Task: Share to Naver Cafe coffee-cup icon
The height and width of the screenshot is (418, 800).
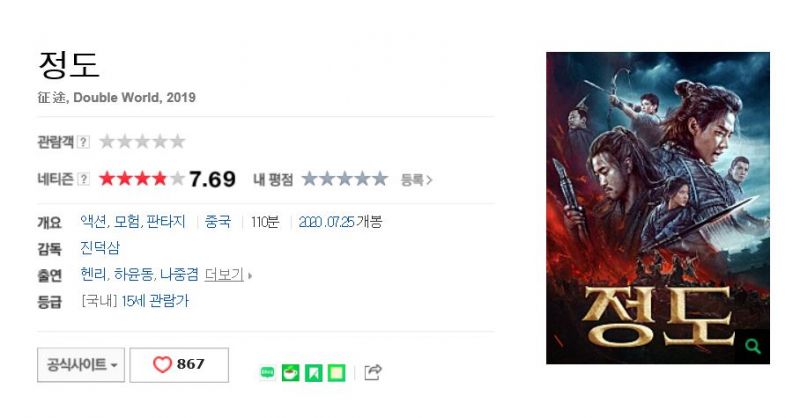Action: pos(291,373)
